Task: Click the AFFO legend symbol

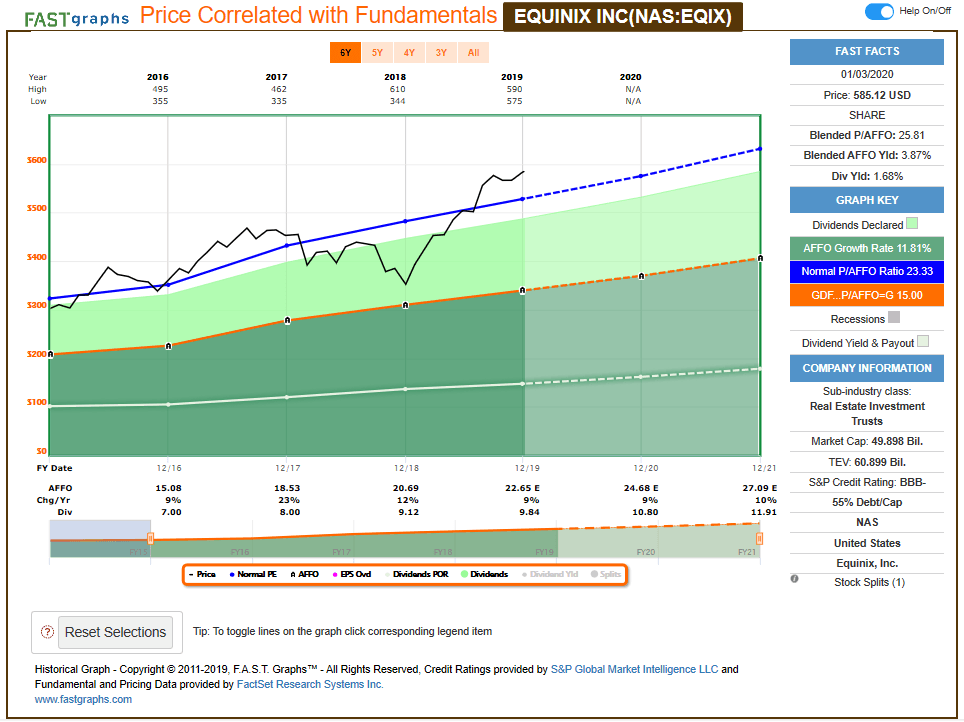Action: point(291,575)
